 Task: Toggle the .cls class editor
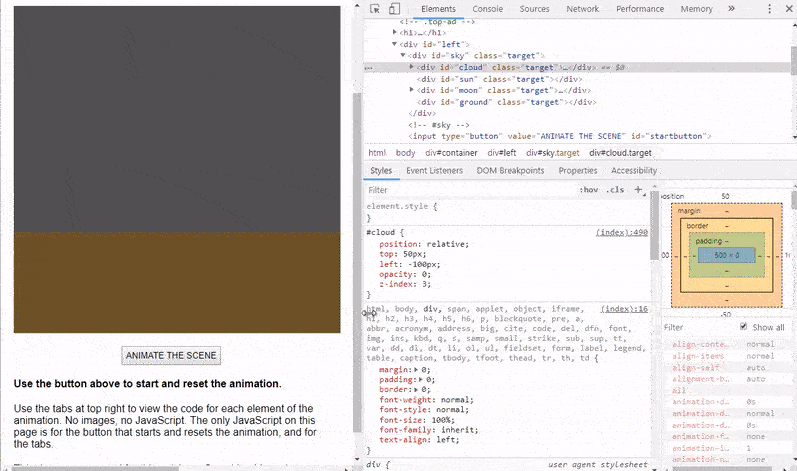click(x=615, y=189)
